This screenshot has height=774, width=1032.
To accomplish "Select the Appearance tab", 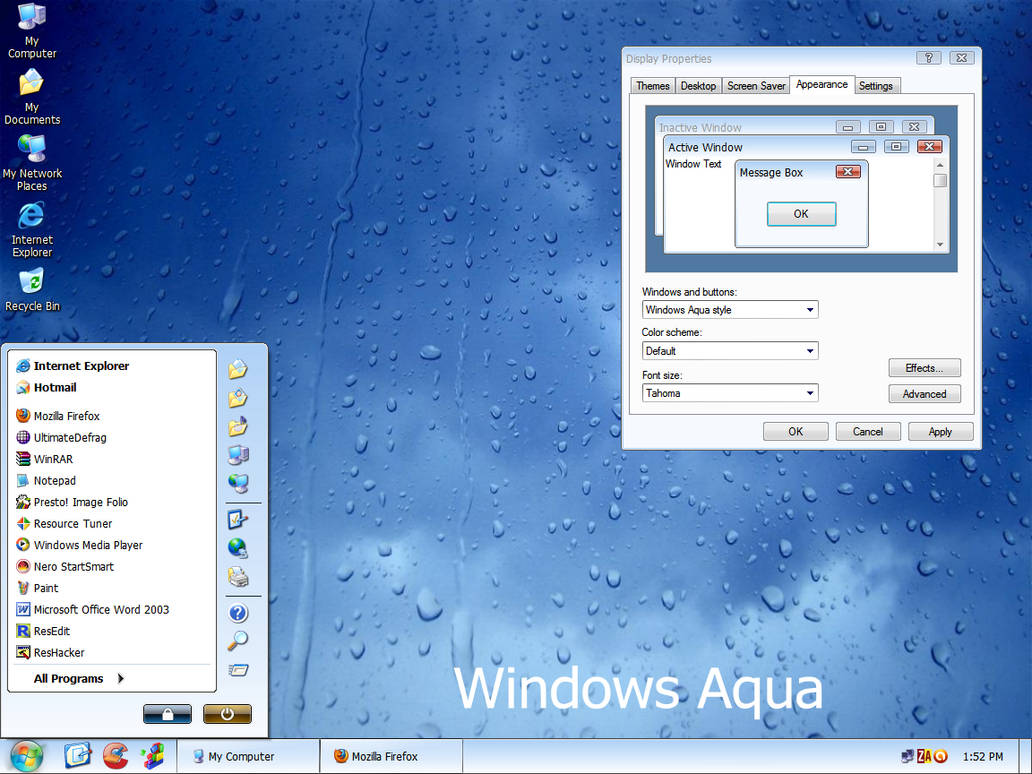I will pyautogui.click(x=821, y=85).
